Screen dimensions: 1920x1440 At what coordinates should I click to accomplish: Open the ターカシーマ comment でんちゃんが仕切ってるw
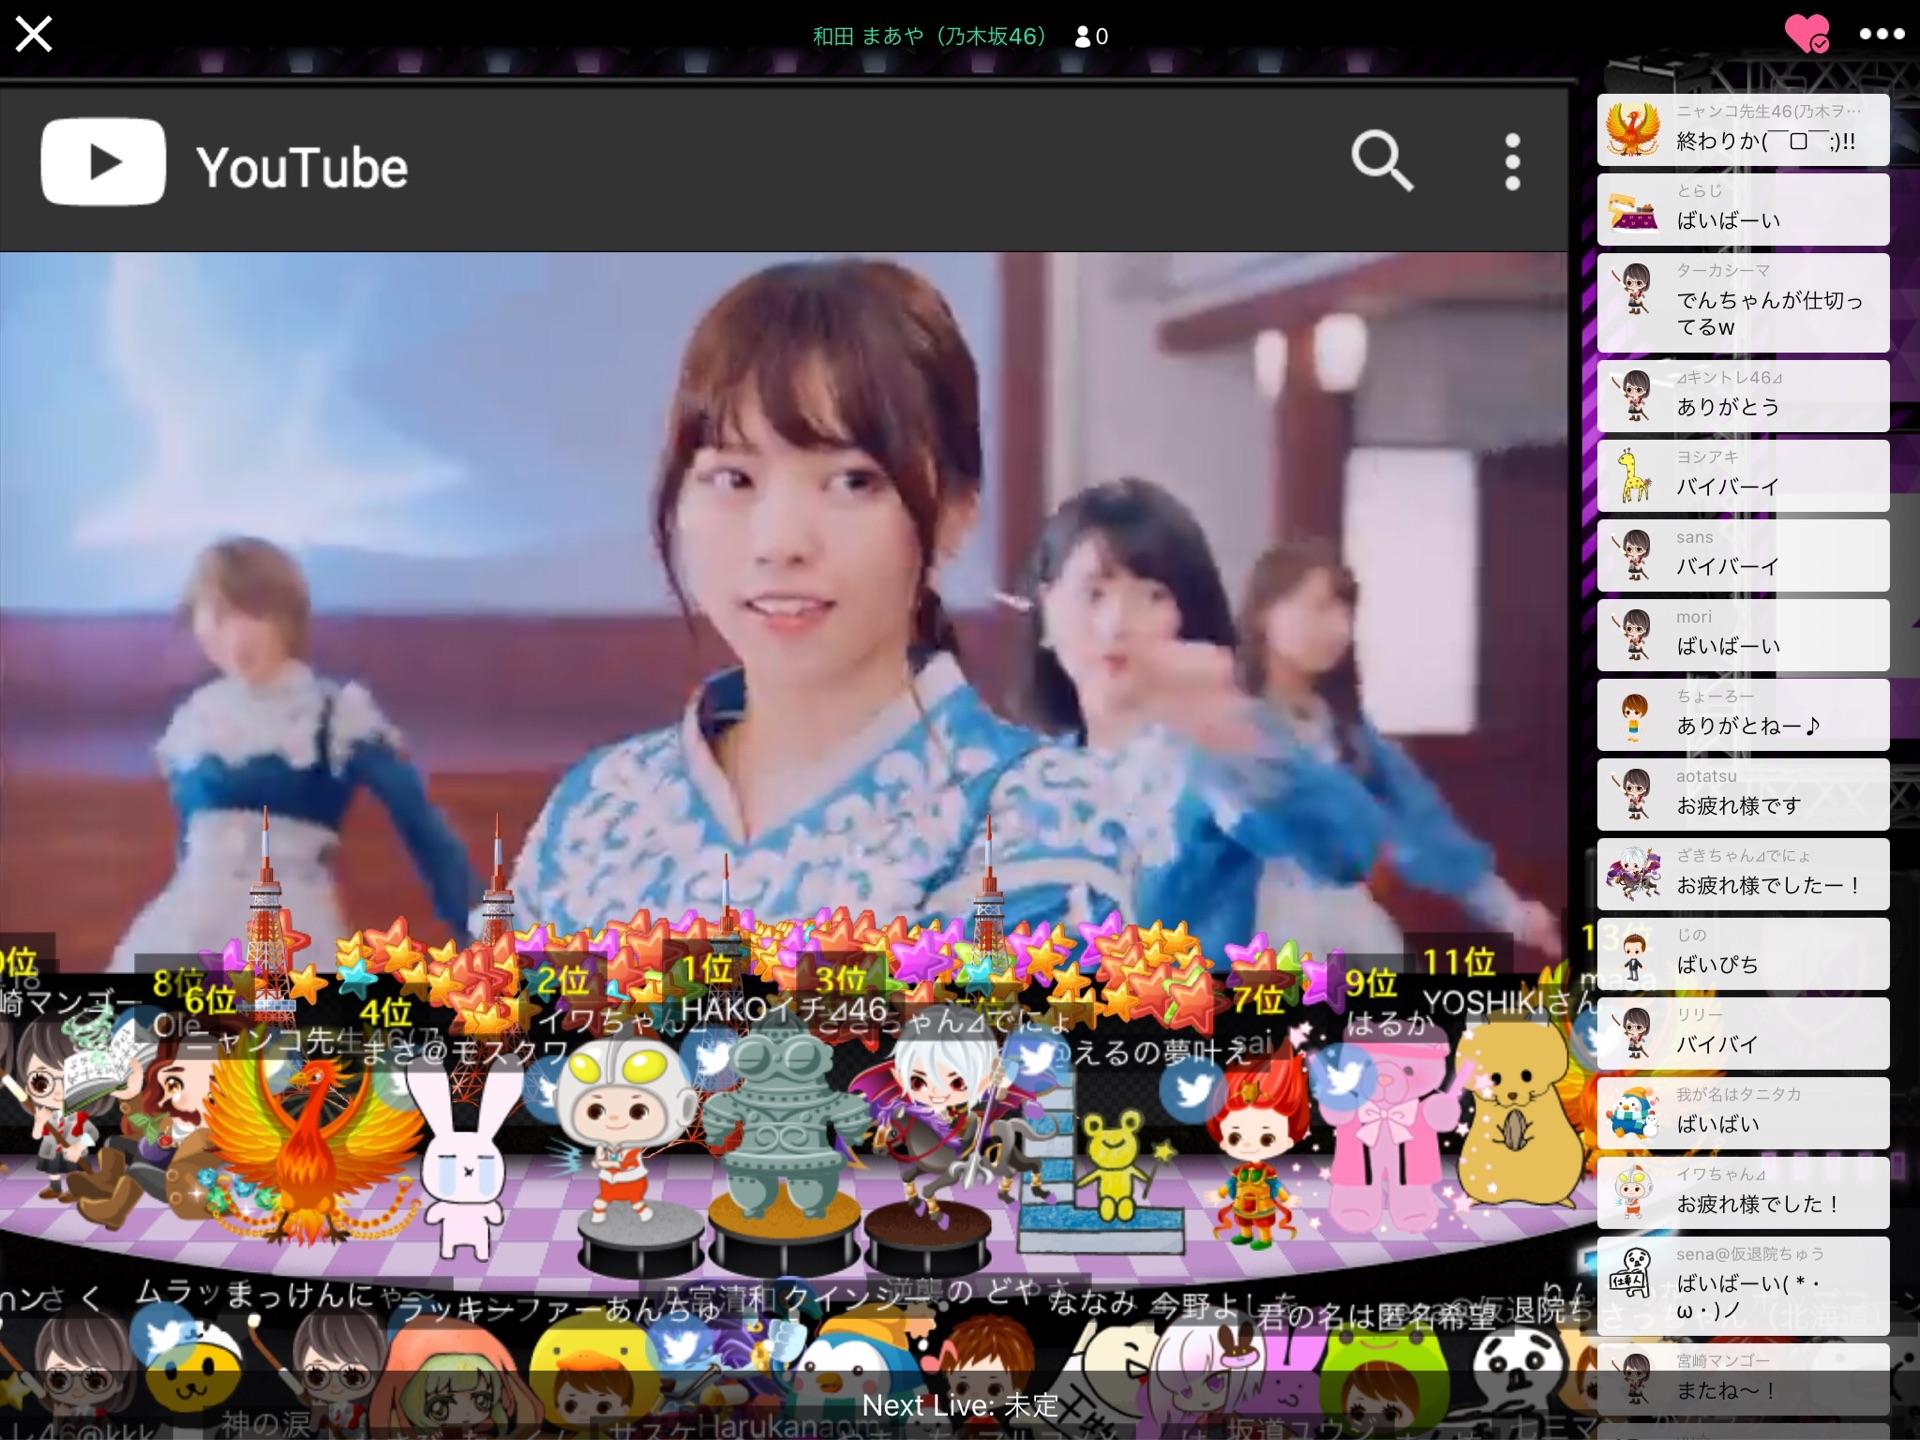click(x=1742, y=302)
